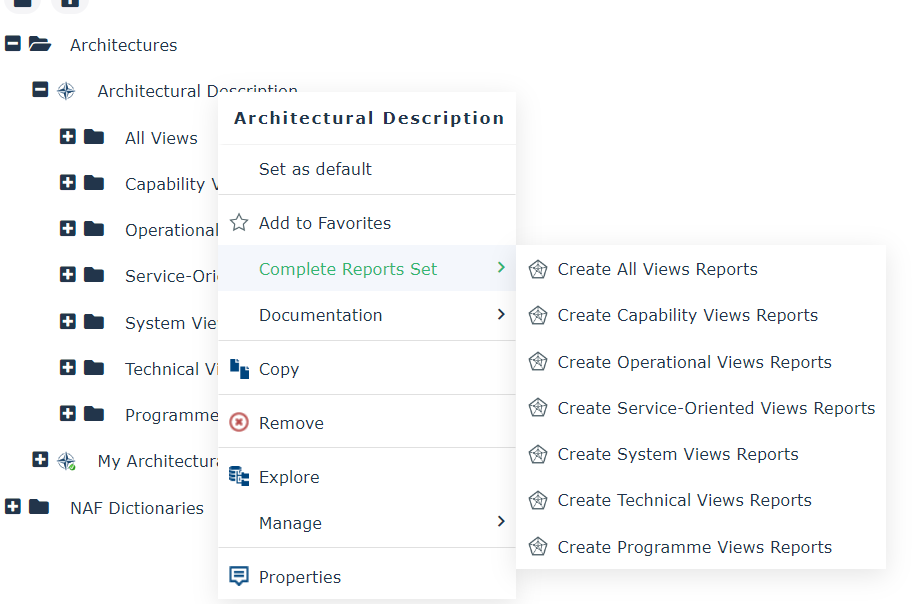The image size is (915, 604).
Task: Click the icon beside Create All Views Reports
Action: click(538, 269)
